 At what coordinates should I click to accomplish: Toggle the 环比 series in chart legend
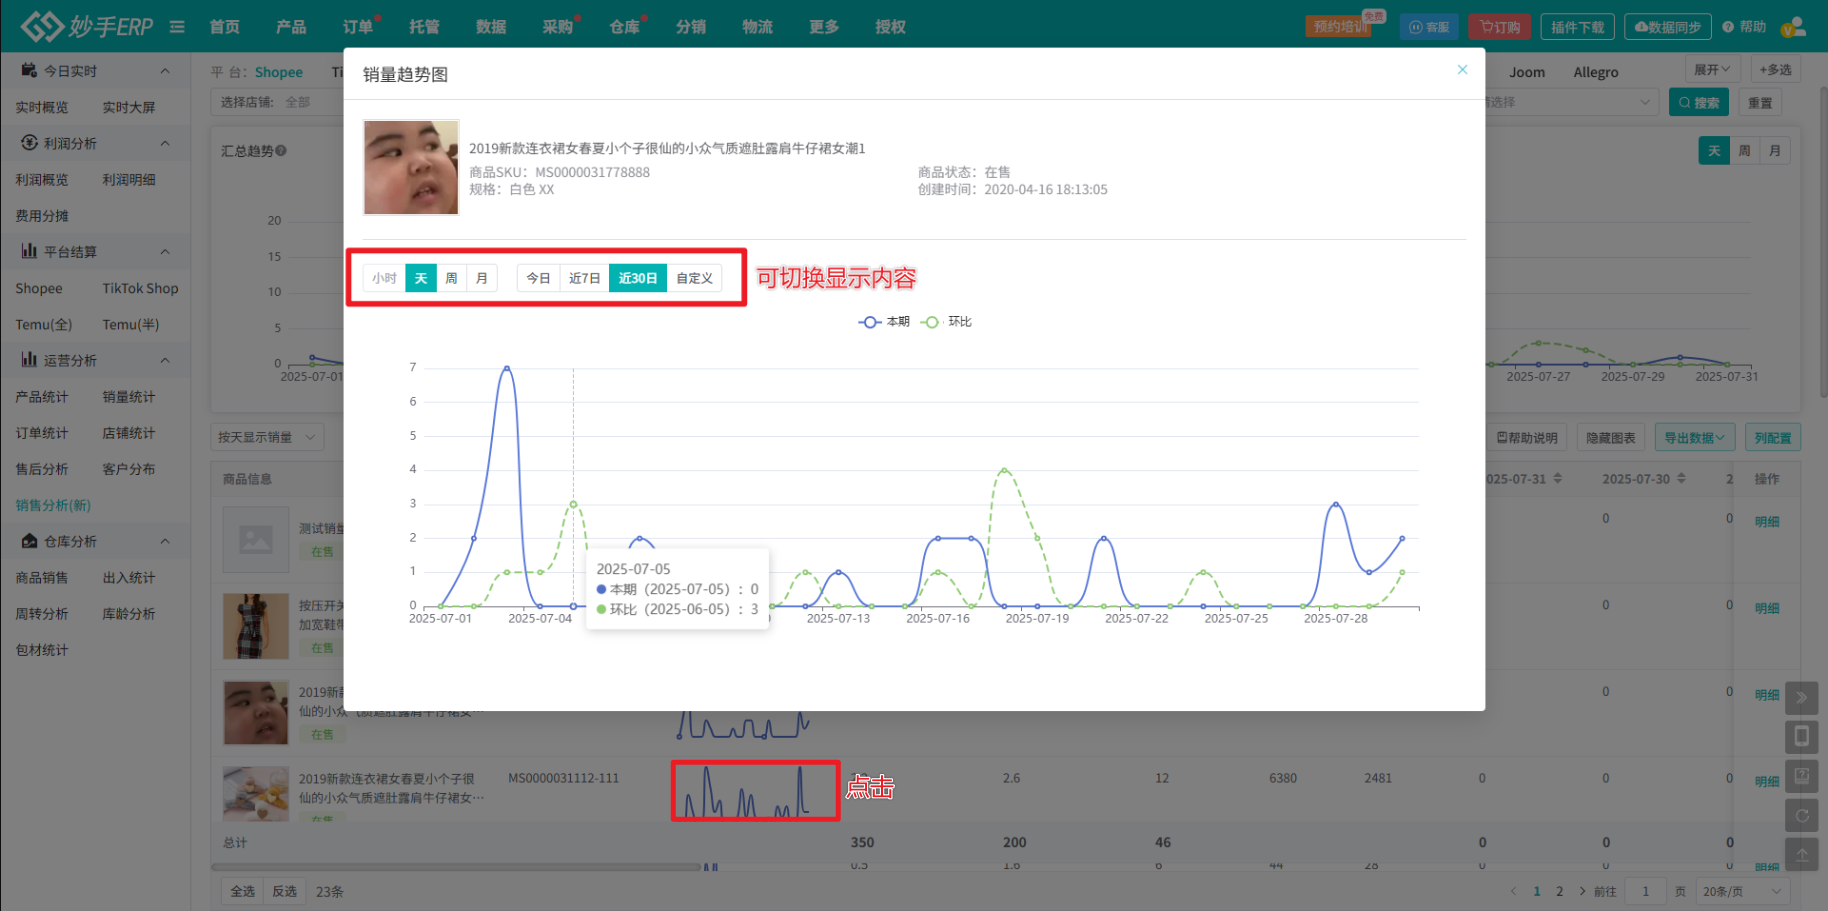pos(946,322)
